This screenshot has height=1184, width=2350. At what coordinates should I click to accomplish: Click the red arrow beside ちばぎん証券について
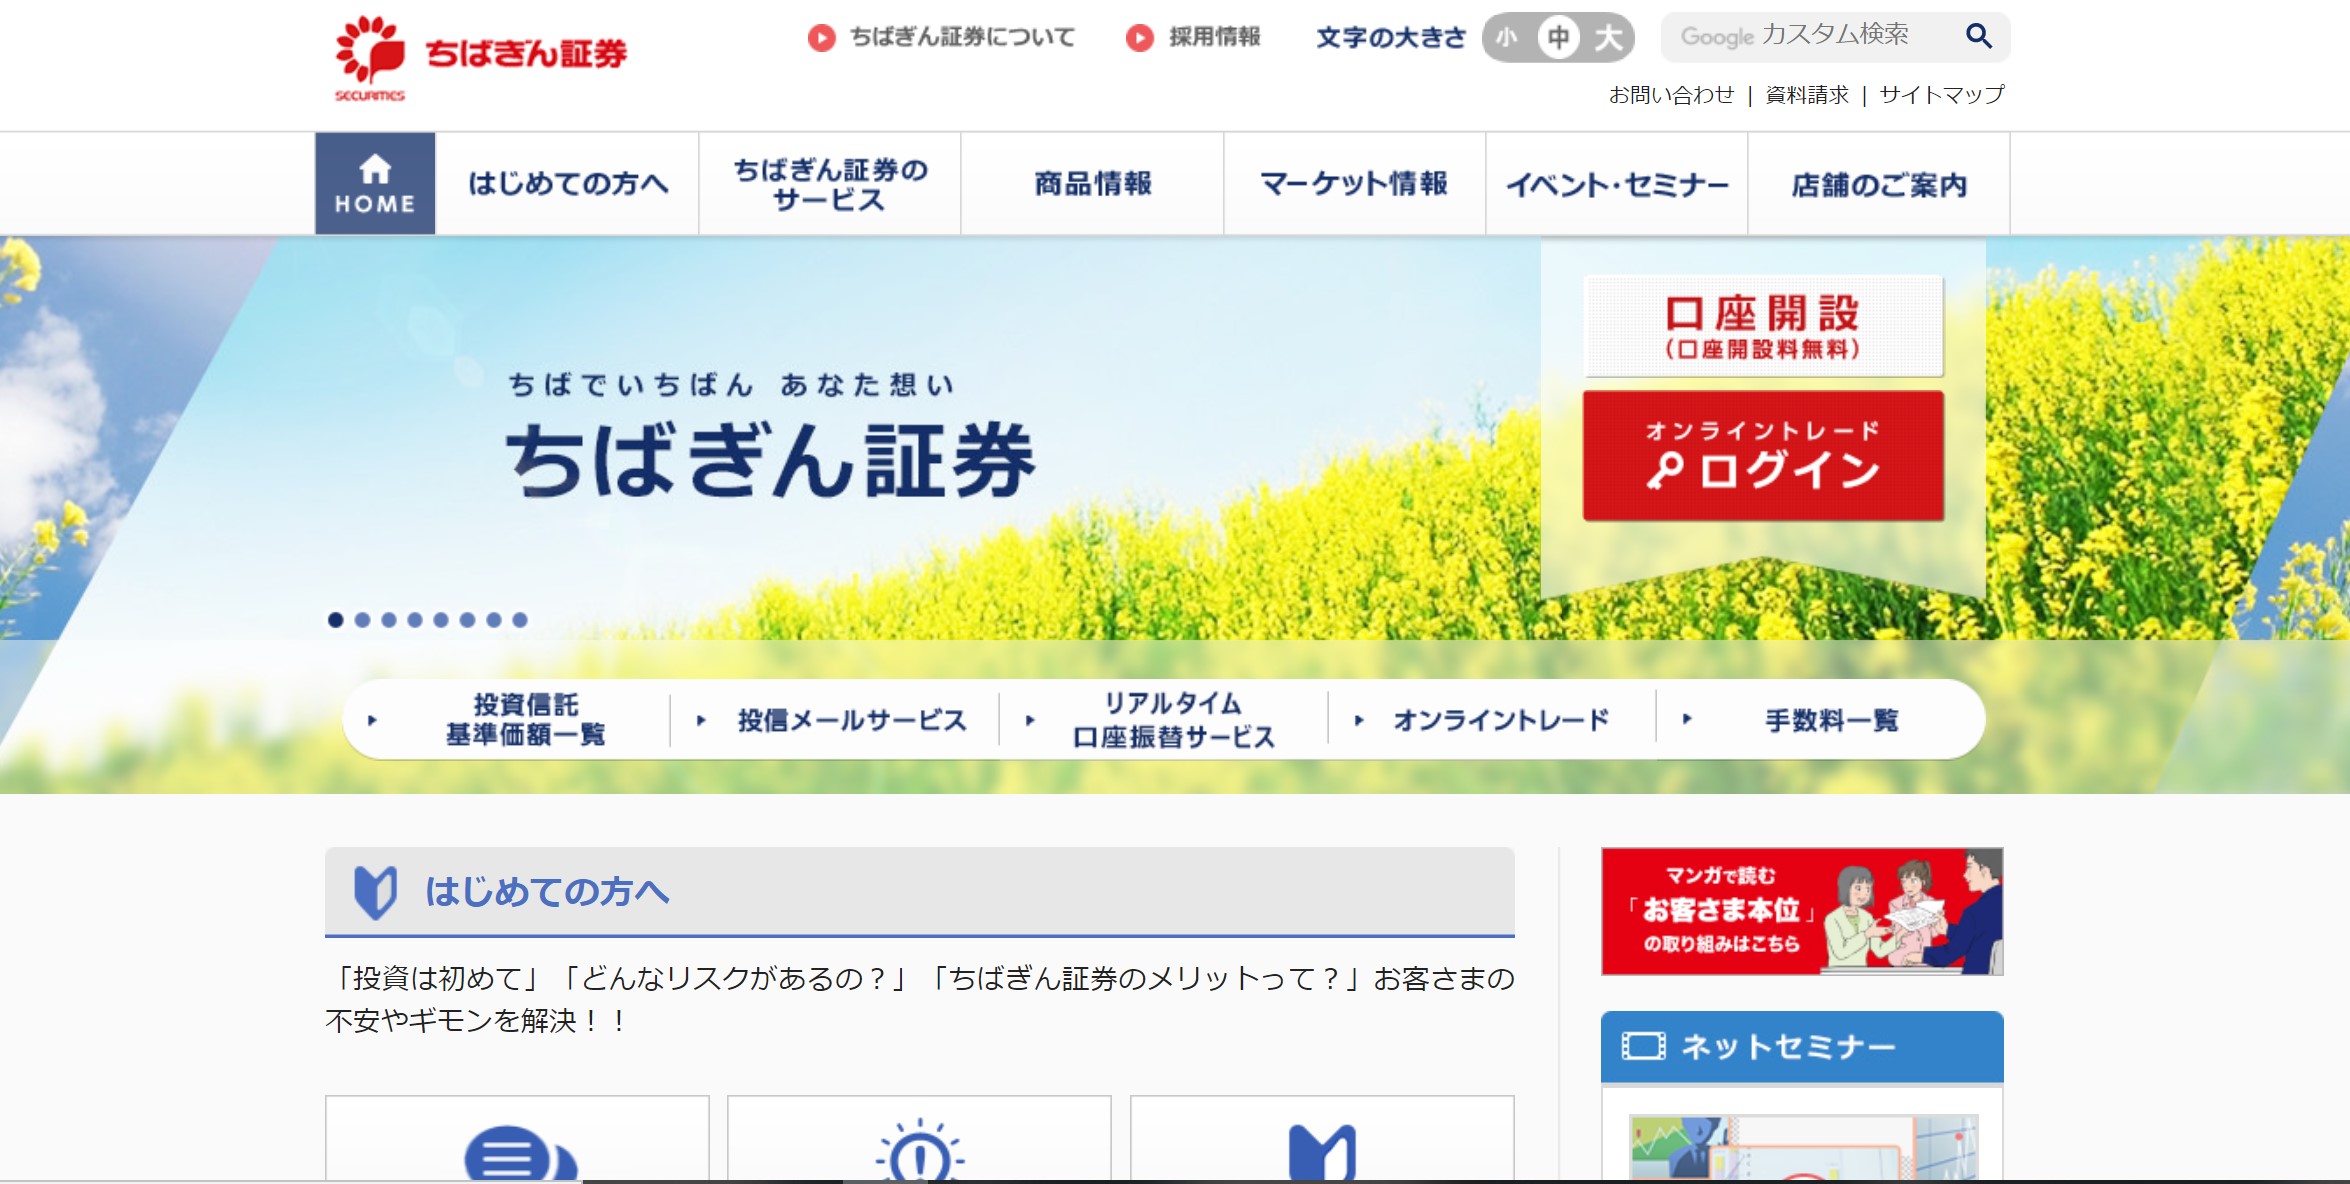tap(821, 38)
